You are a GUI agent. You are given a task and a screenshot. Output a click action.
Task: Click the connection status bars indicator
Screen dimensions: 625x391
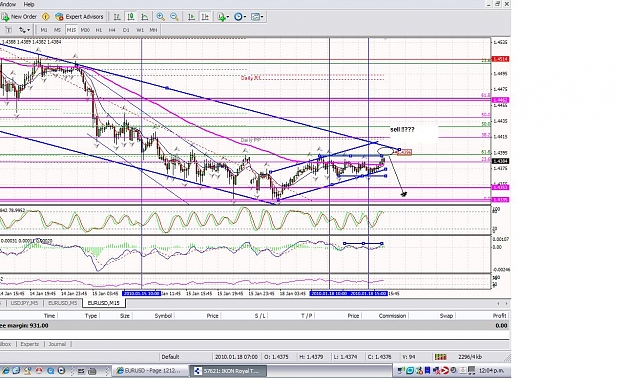point(440,357)
